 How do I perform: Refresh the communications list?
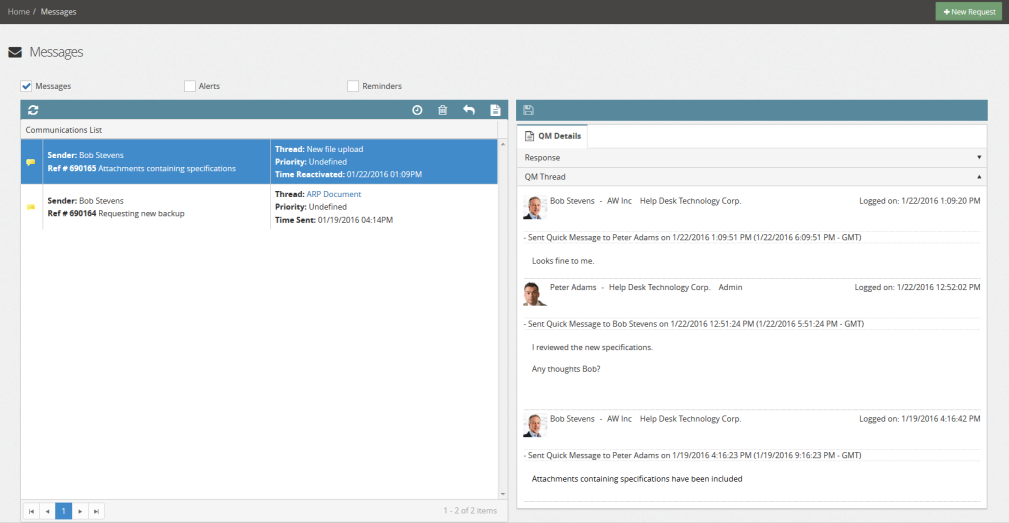tap(33, 110)
